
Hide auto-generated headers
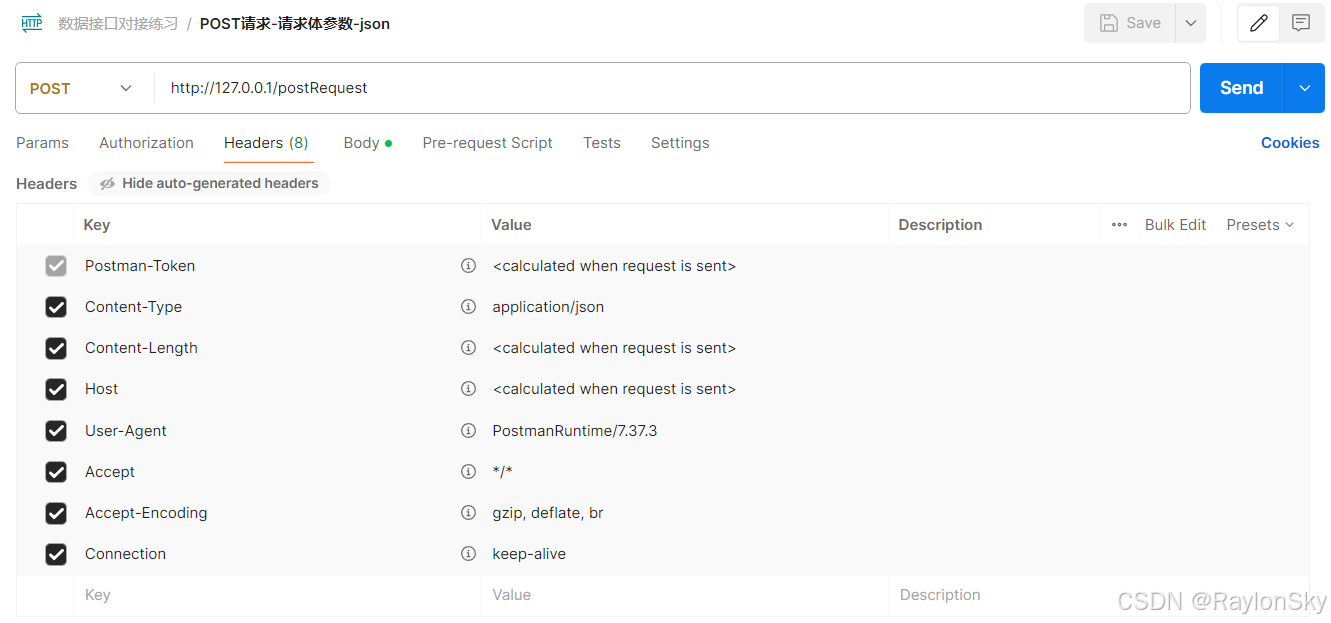coord(209,184)
